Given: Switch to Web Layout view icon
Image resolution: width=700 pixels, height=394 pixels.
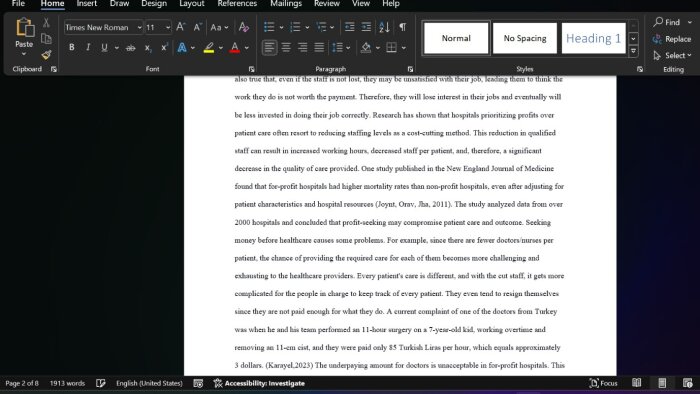Looking at the screenshot, I should click(x=688, y=383).
